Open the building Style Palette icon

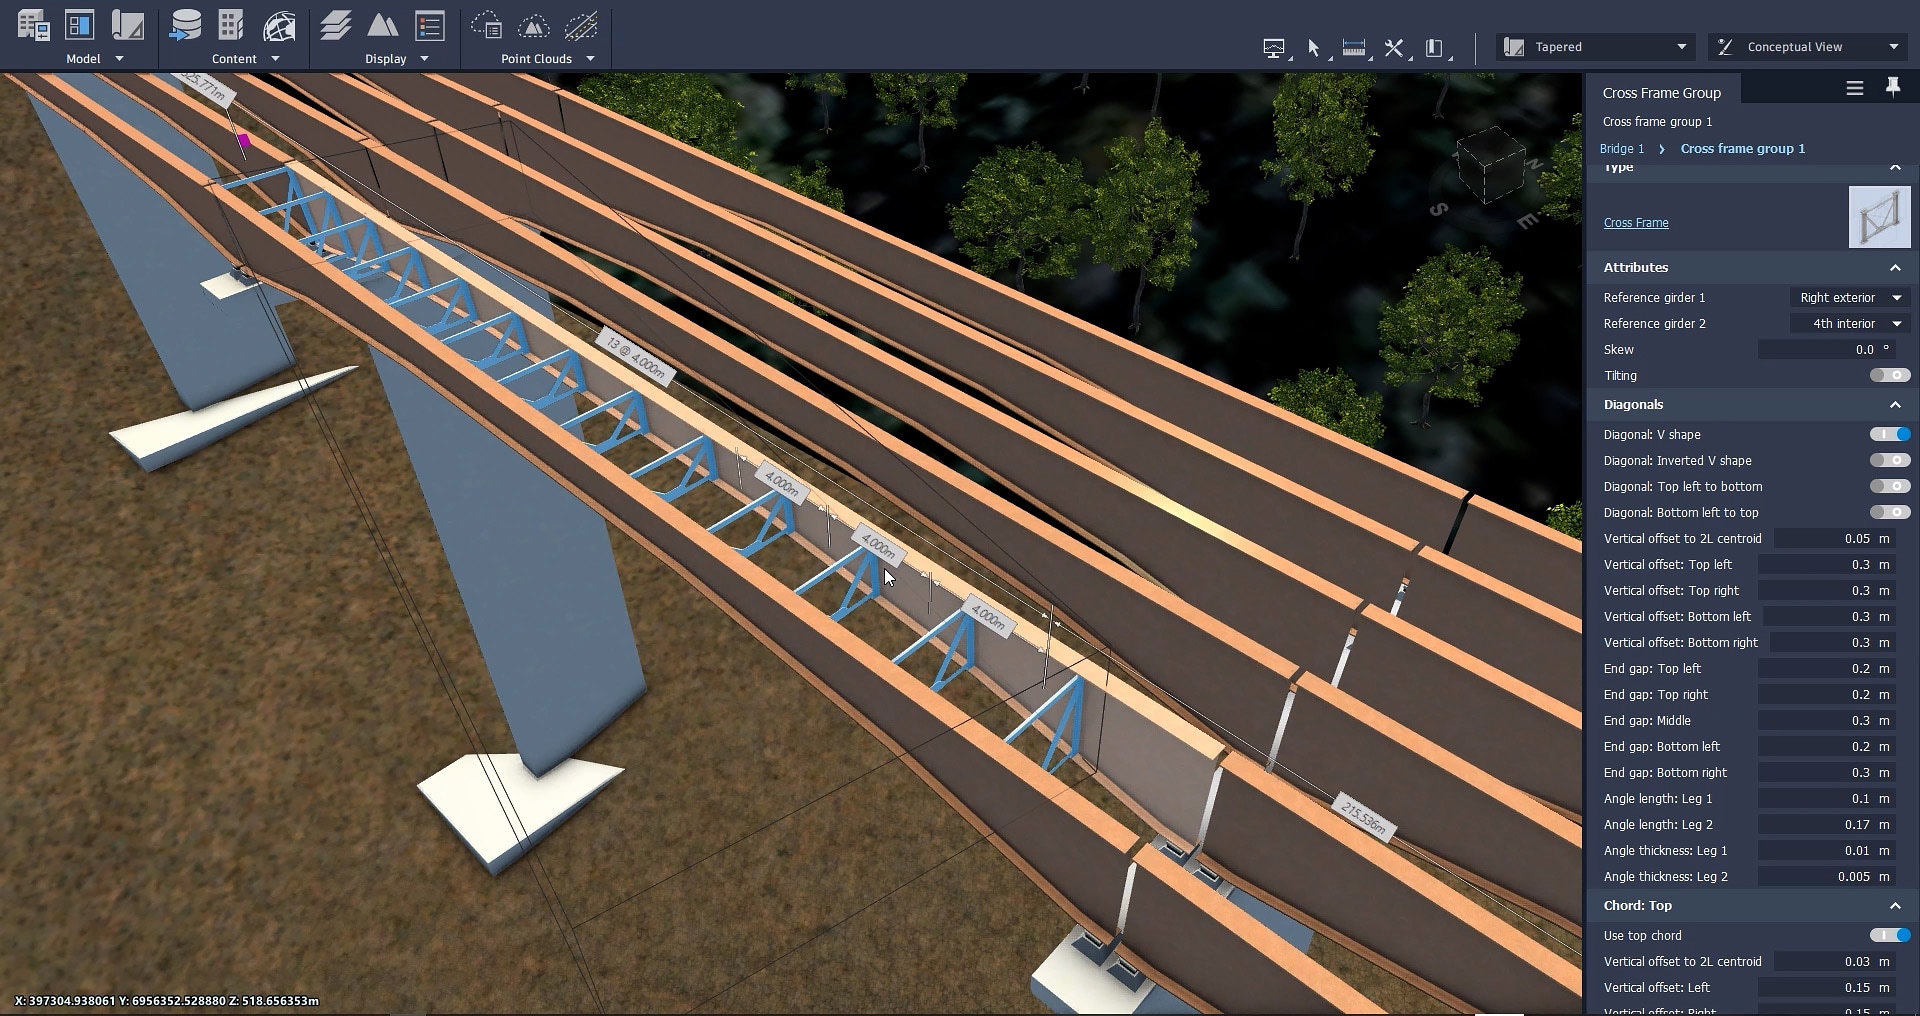pyautogui.click(x=231, y=26)
